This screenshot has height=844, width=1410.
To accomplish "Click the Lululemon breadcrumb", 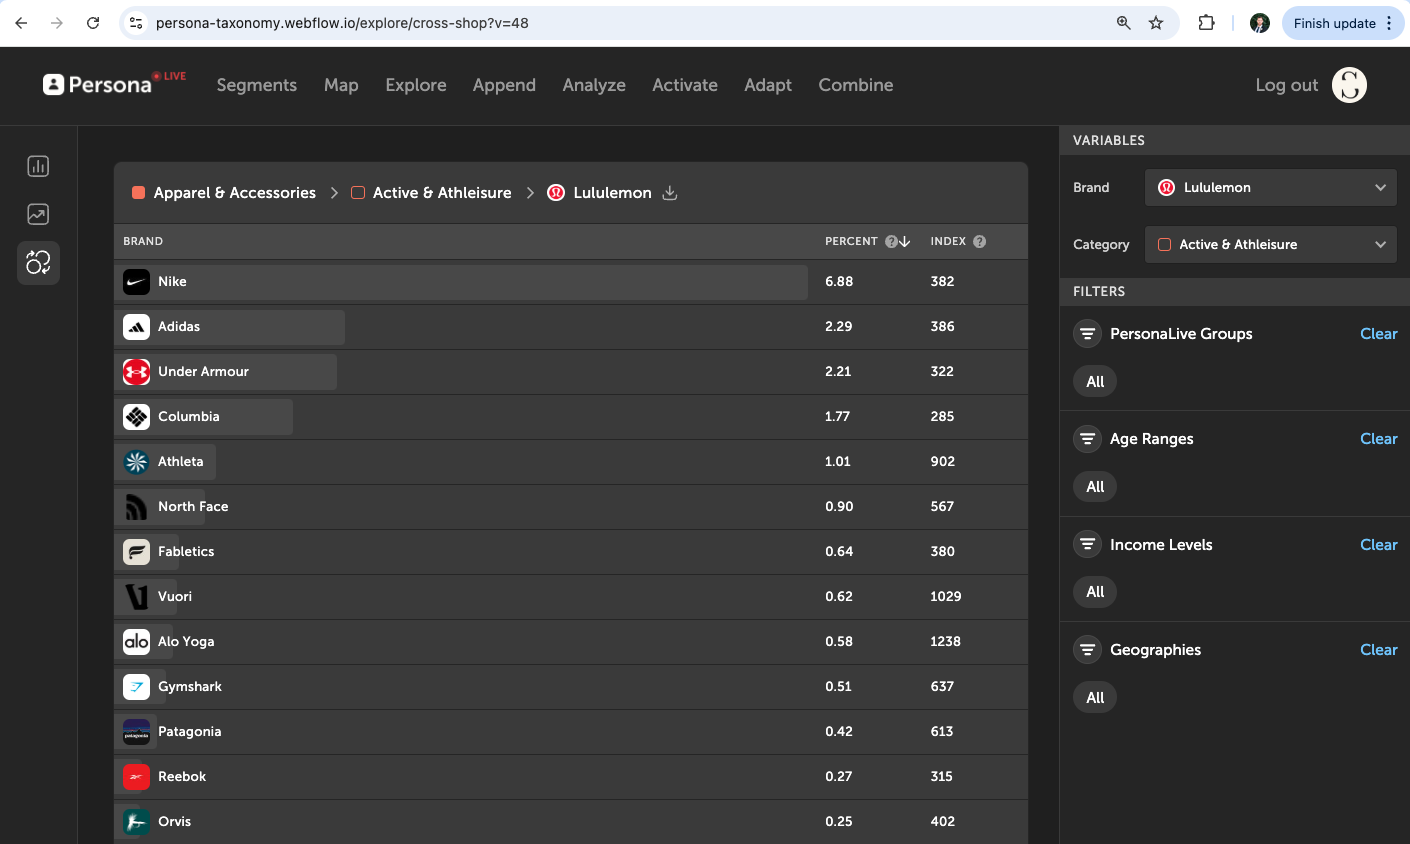I will [x=600, y=193].
